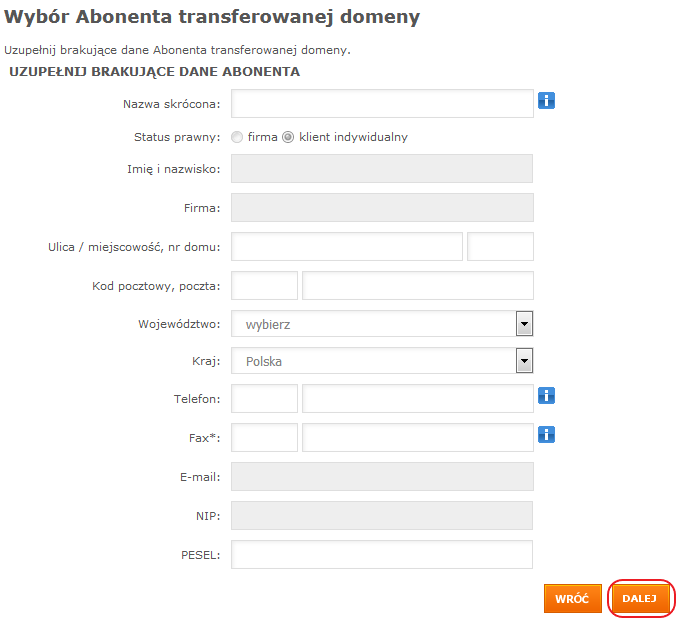Click the info icon next to Nazwa skrócona
Viewport: 676px width, 619px height.
(x=546, y=101)
